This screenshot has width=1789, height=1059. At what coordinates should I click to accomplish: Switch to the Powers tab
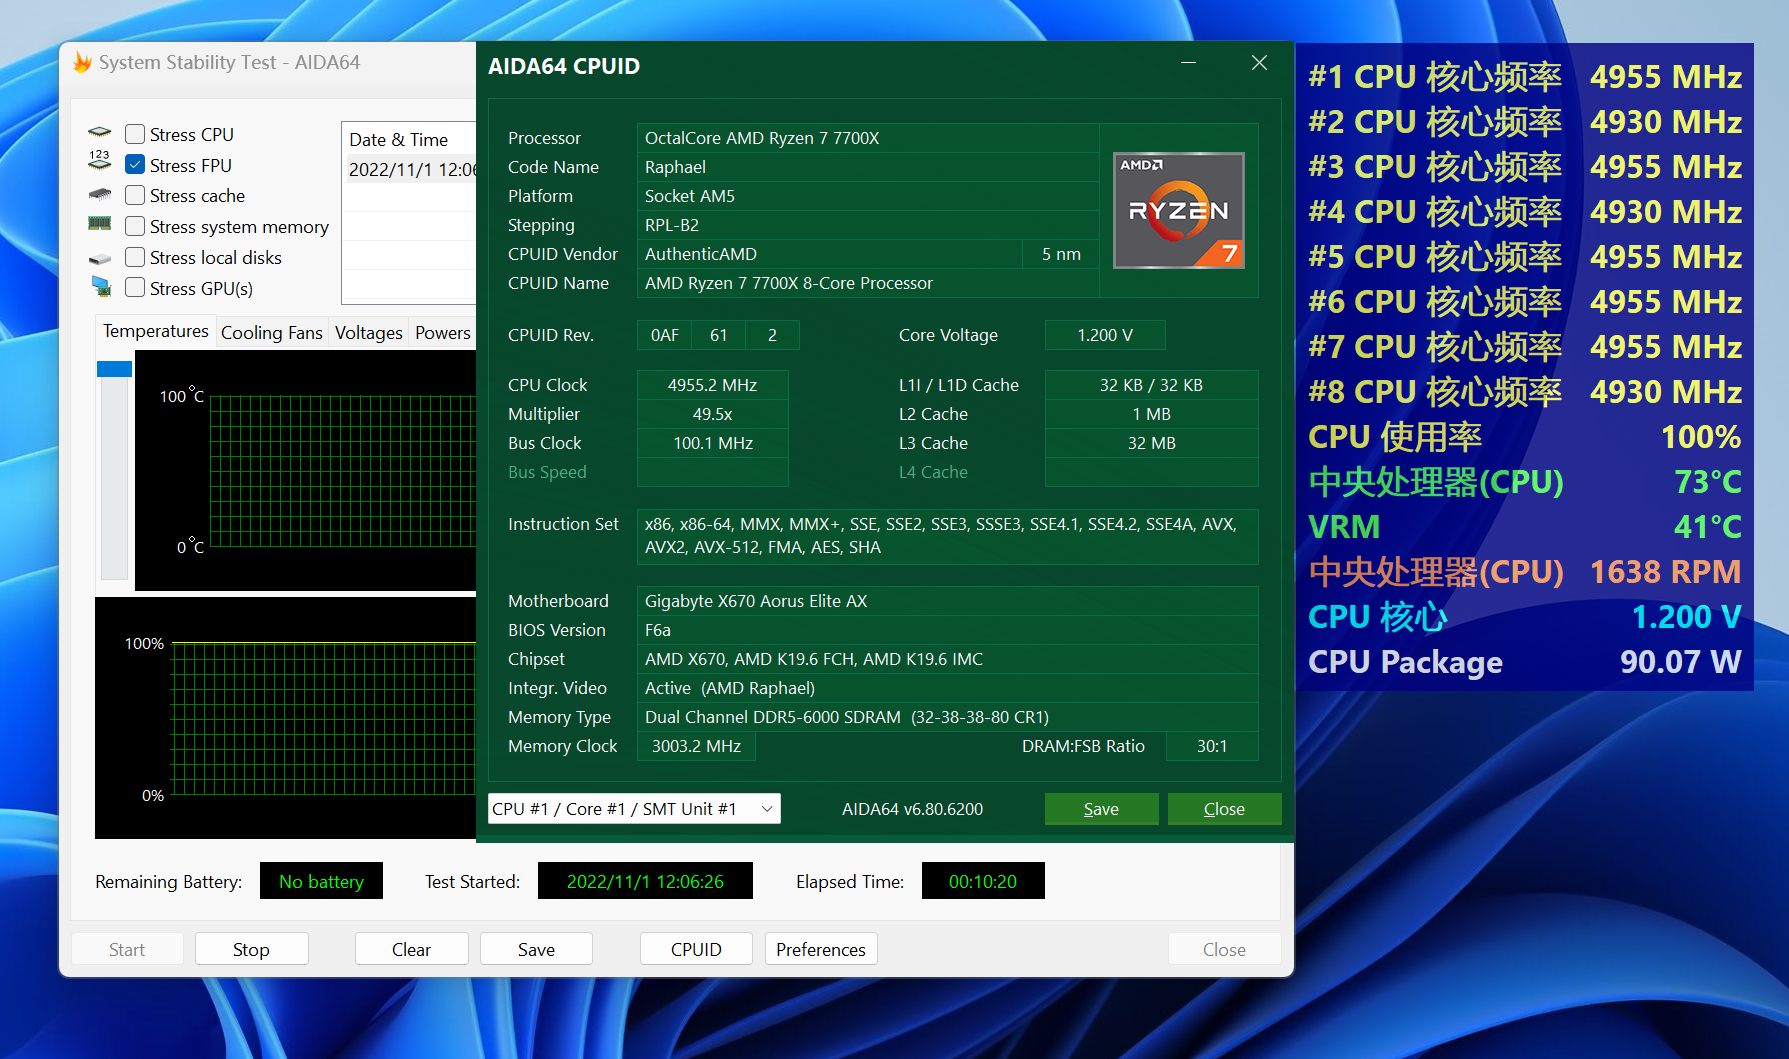coord(443,333)
